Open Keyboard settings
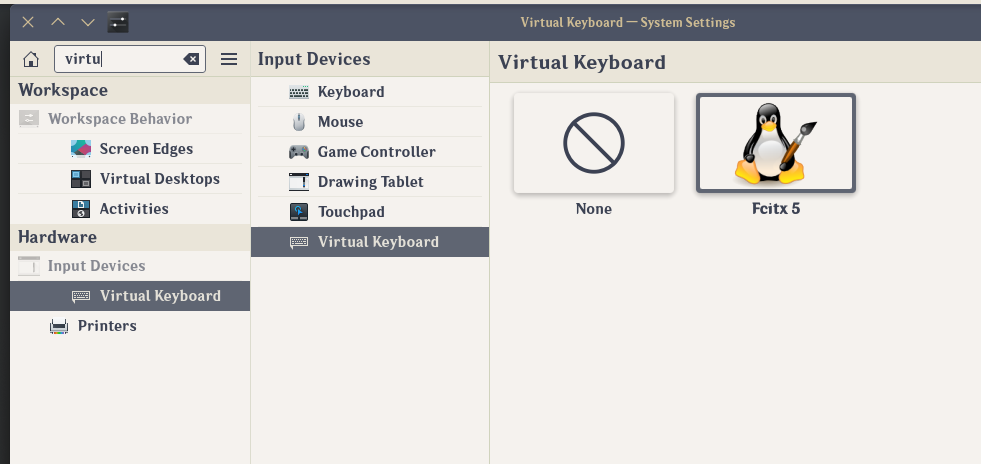Image resolution: width=981 pixels, height=464 pixels. pyautogui.click(x=370, y=92)
